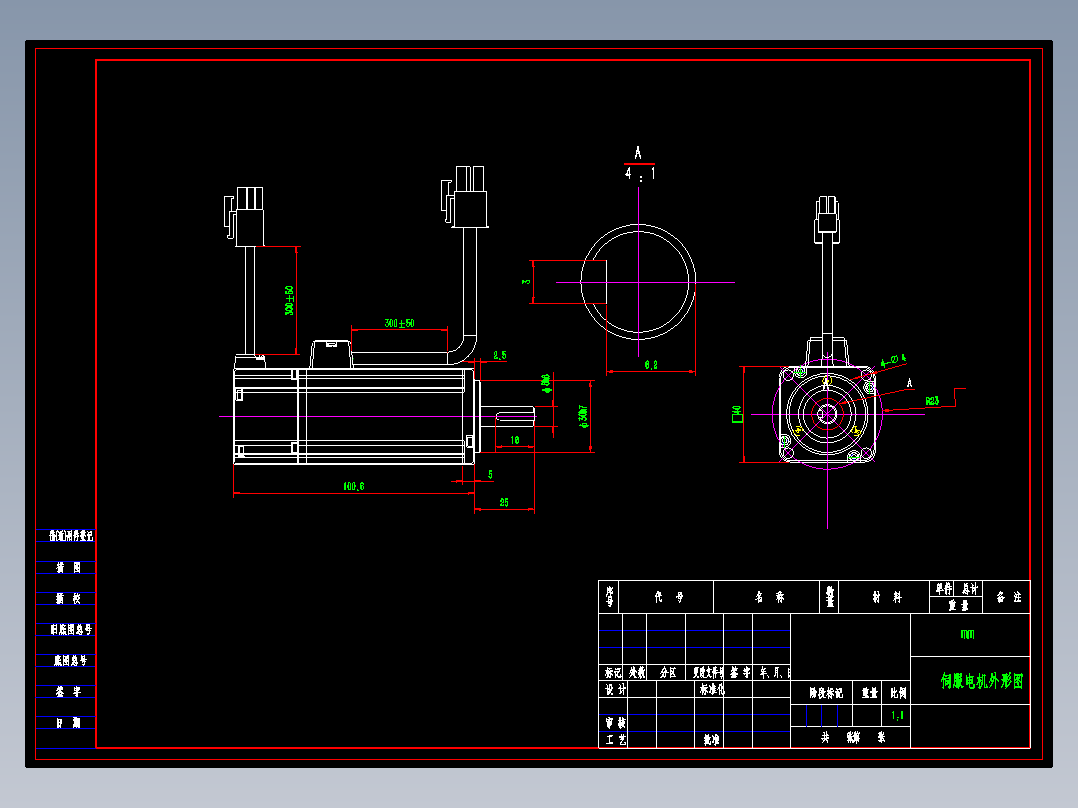
Task: Click the '3' keyway width dimension
Action: (527, 282)
